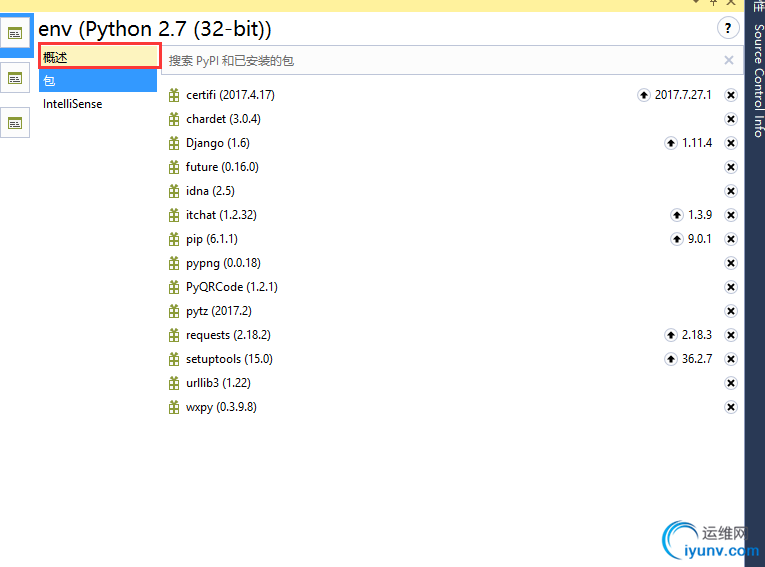The height and width of the screenshot is (567, 765).
Task: Open the help question mark button
Action: tap(728, 28)
